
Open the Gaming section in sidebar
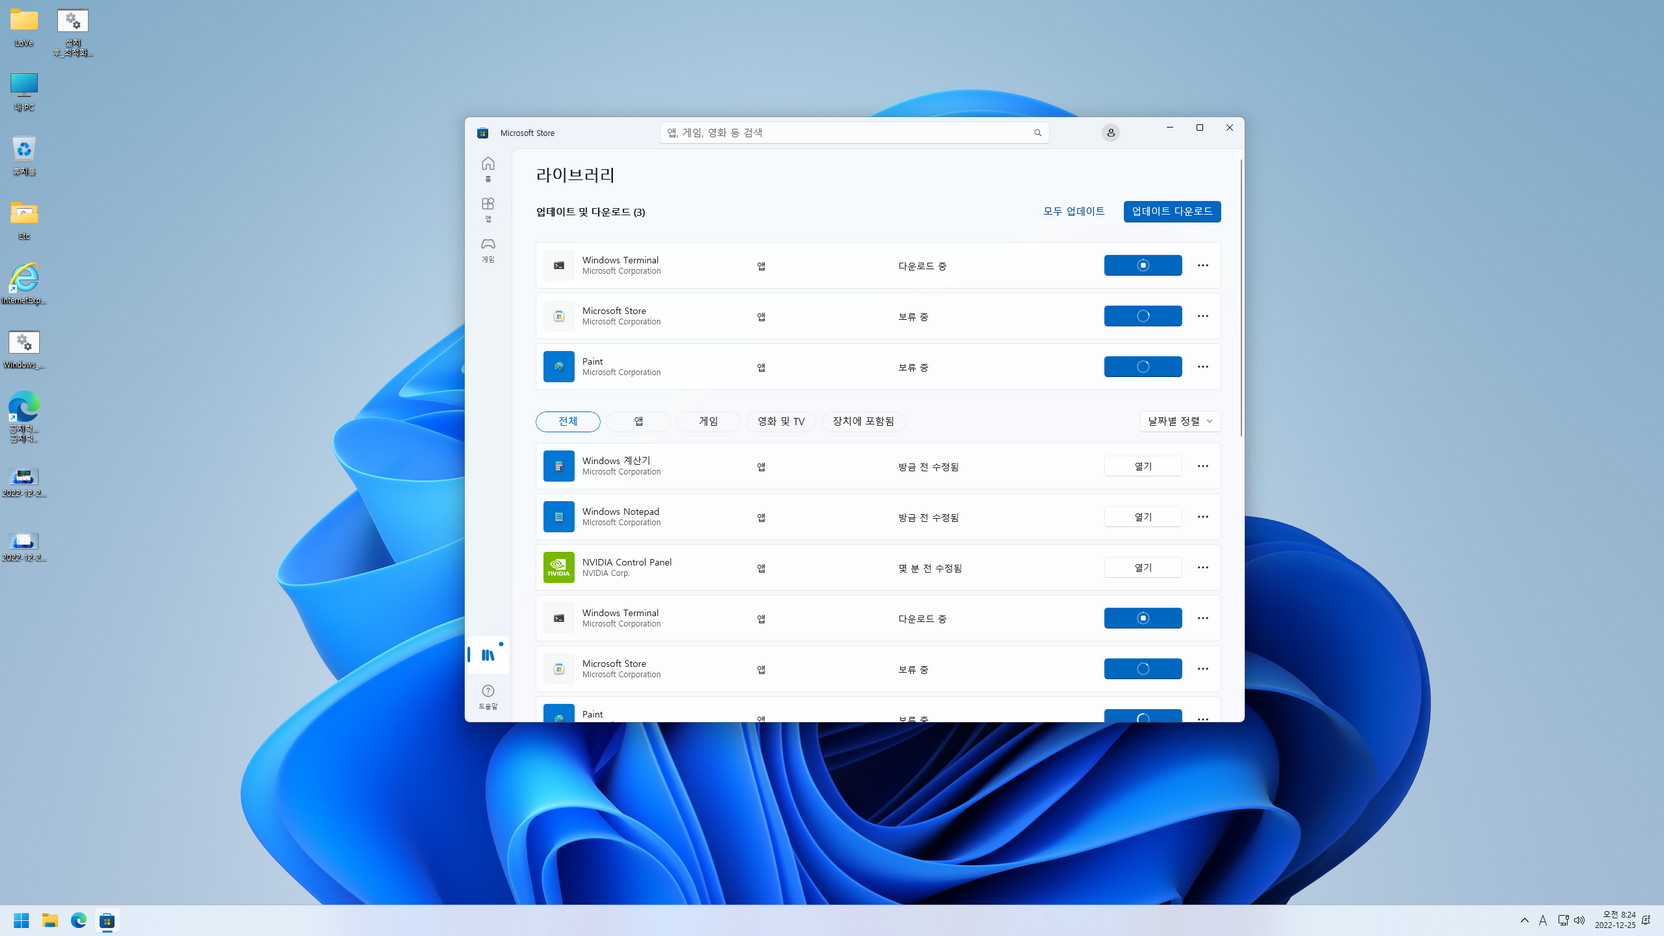click(488, 249)
